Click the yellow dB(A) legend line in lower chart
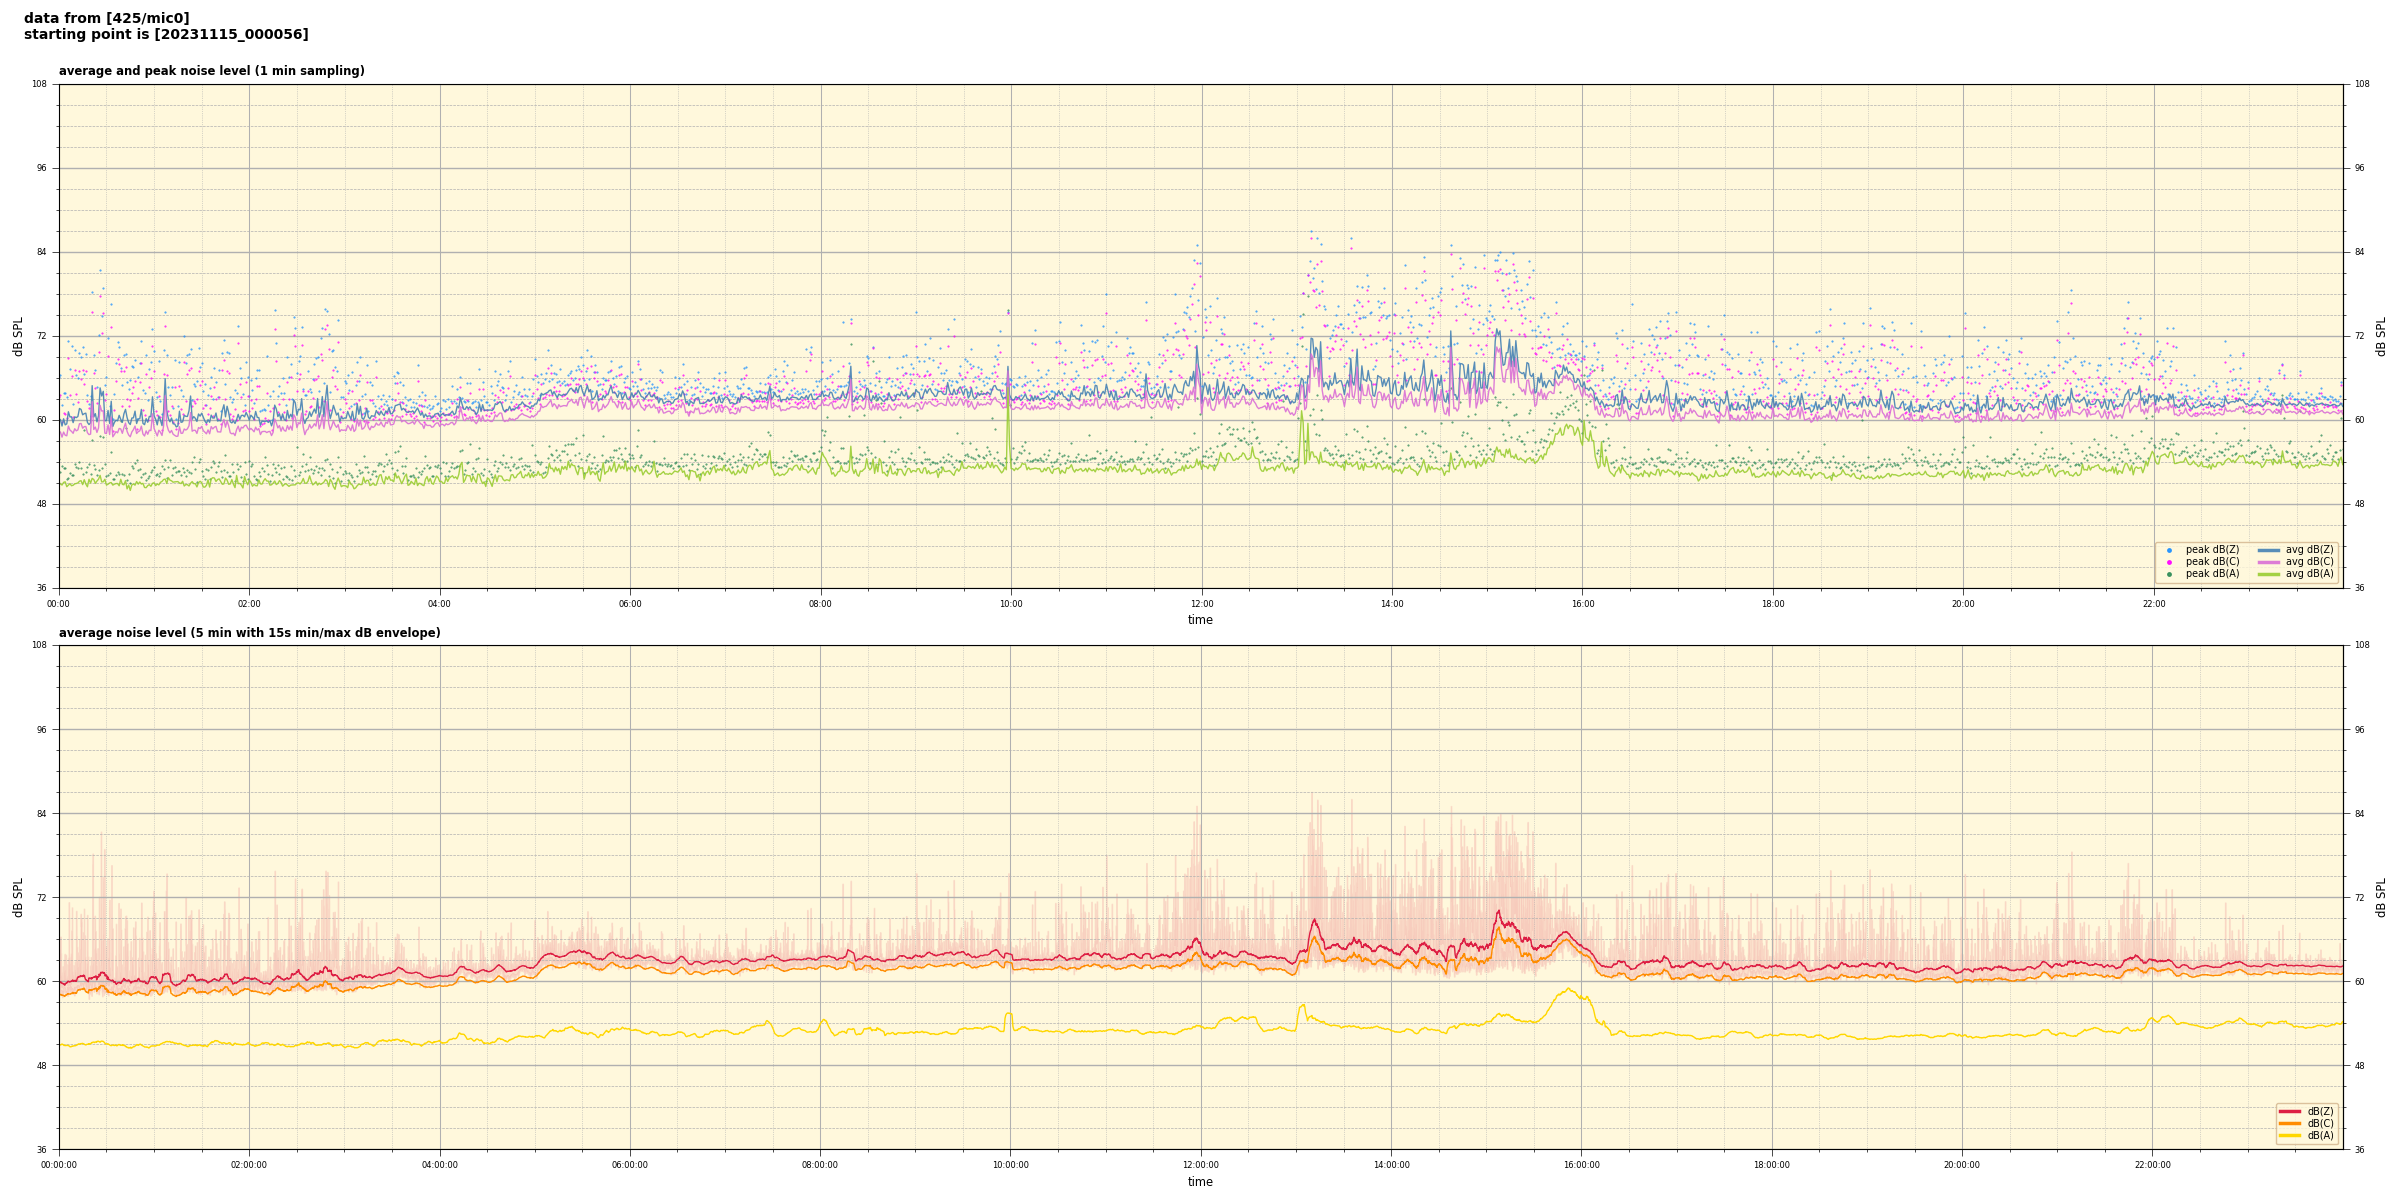The width and height of the screenshot is (2400, 1200). [2290, 1135]
